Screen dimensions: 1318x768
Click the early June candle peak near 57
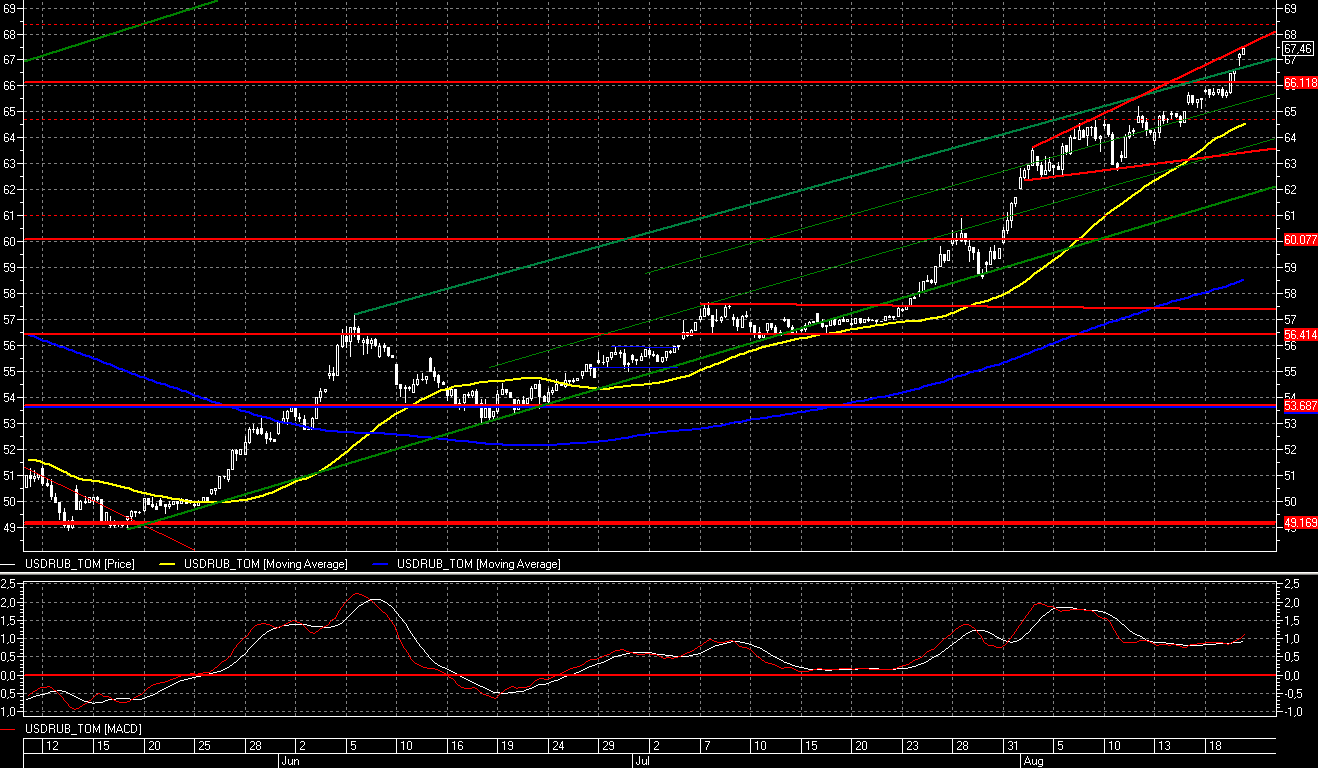pos(355,322)
